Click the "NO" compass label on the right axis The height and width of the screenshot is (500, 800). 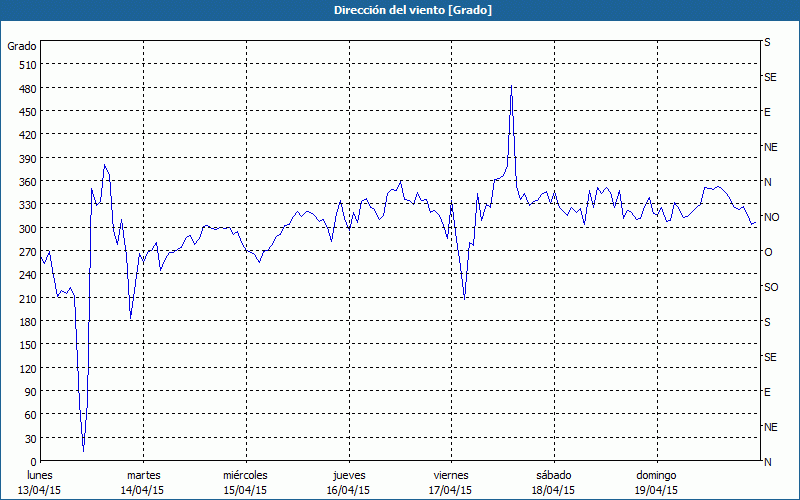pos(771,217)
